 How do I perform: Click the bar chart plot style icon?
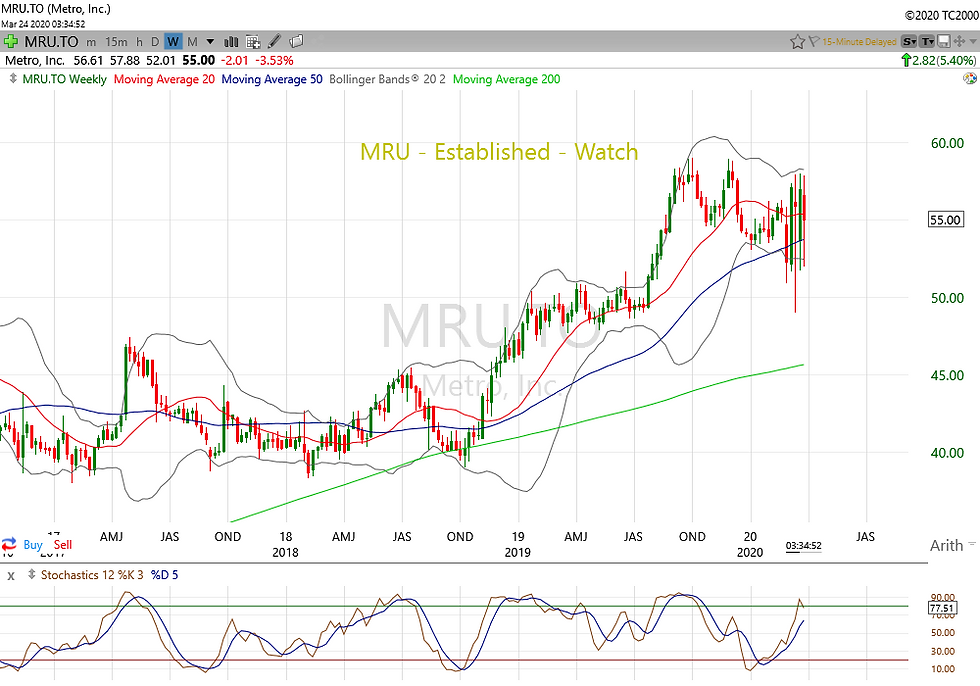pyautogui.click(x=231, y=42)
